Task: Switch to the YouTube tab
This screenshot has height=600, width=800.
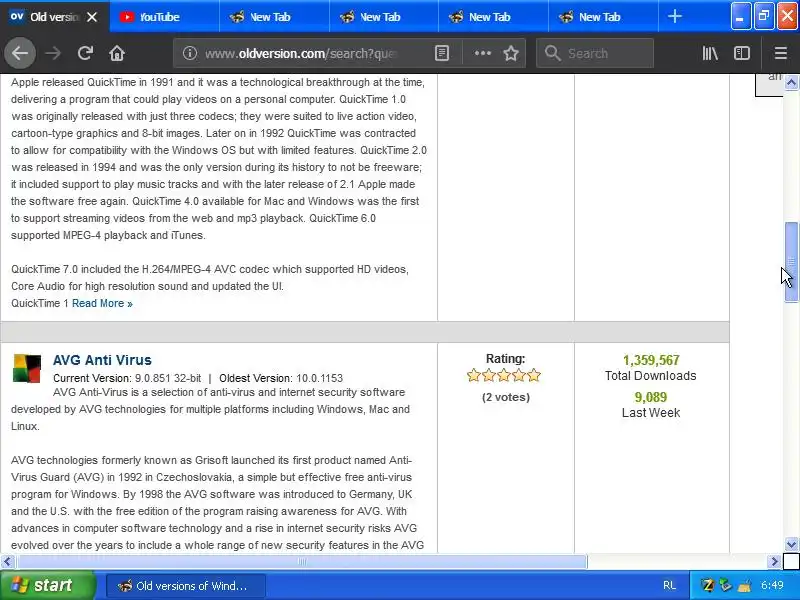Action: coord(164,17)
